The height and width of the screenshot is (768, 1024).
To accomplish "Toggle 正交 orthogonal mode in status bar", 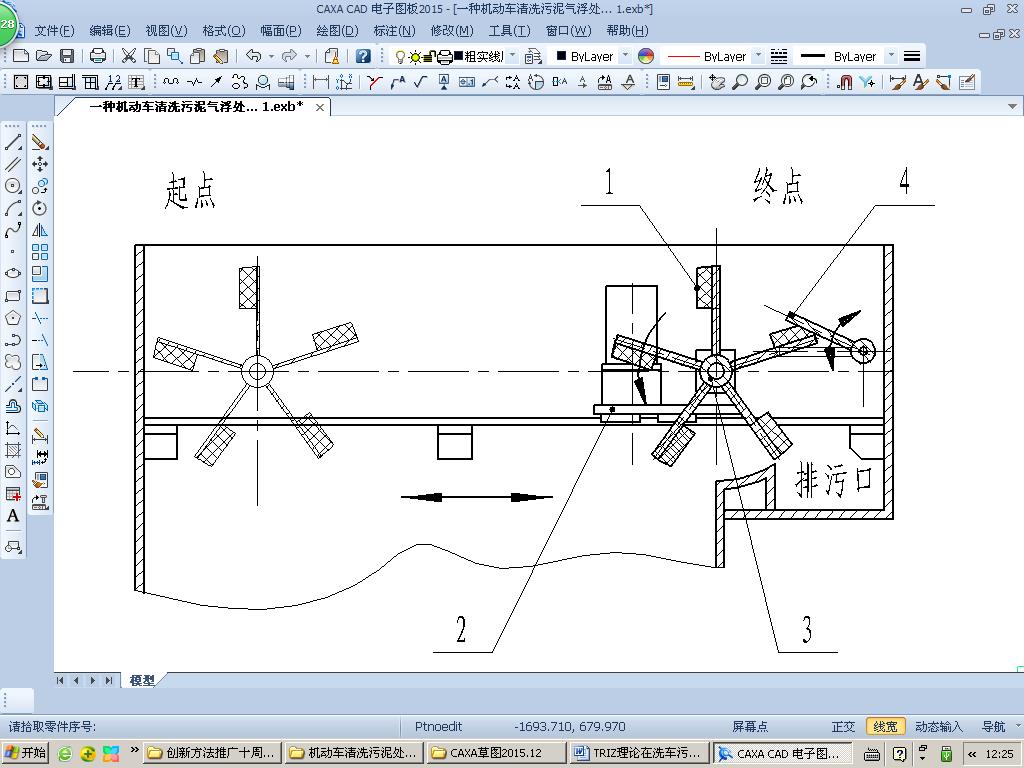I will click(x=843, y=727).
